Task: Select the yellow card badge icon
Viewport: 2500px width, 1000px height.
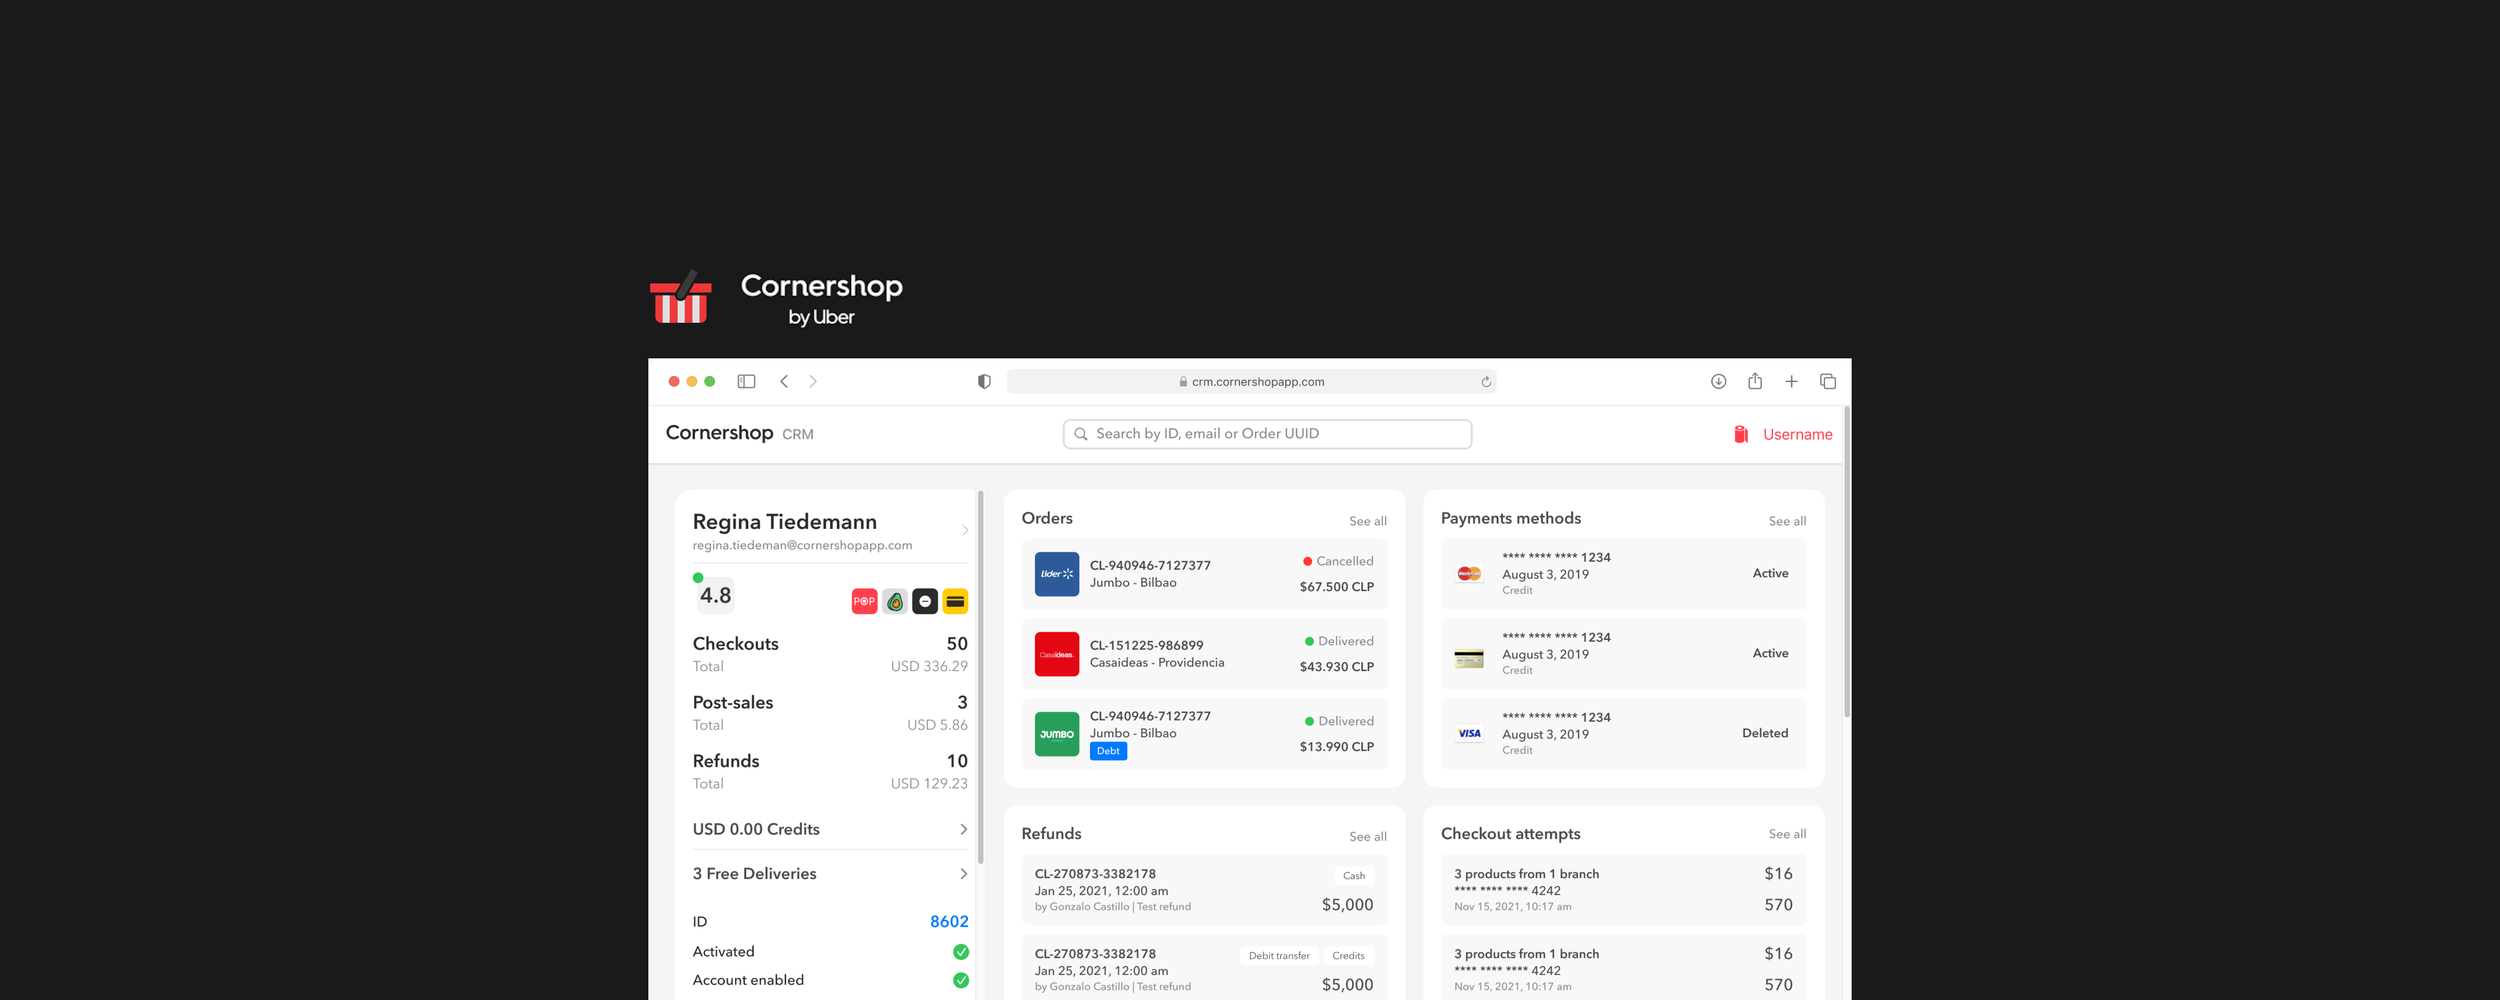Action: [x=955, y=601]
